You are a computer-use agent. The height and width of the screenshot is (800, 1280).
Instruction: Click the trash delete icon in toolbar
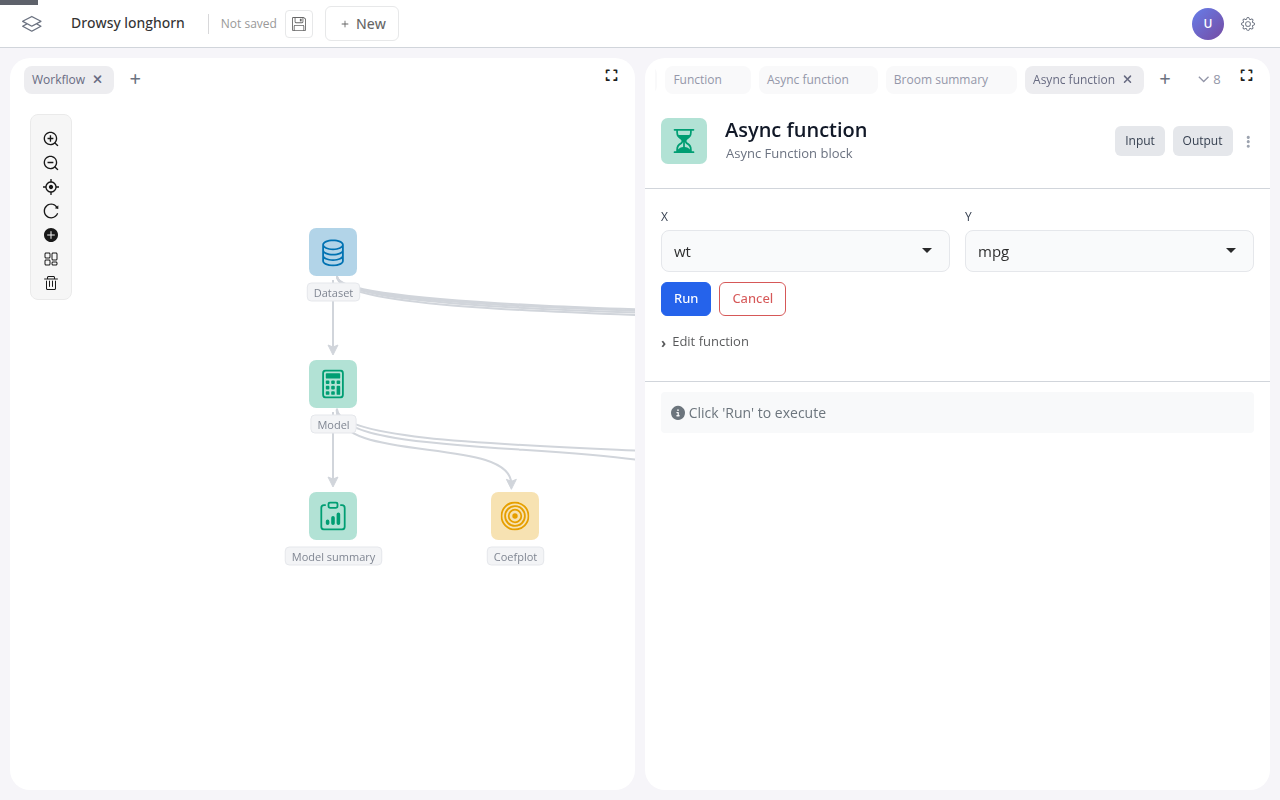pyautogui.click(x=51, y=283)
